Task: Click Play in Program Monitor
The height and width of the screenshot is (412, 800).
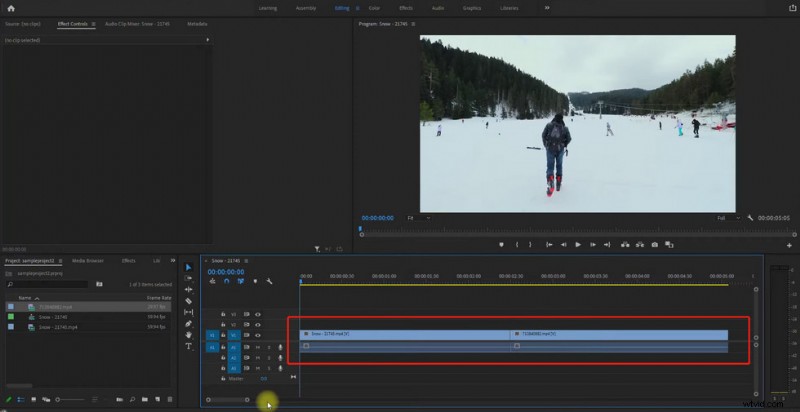Action: (x=578, y=245)
